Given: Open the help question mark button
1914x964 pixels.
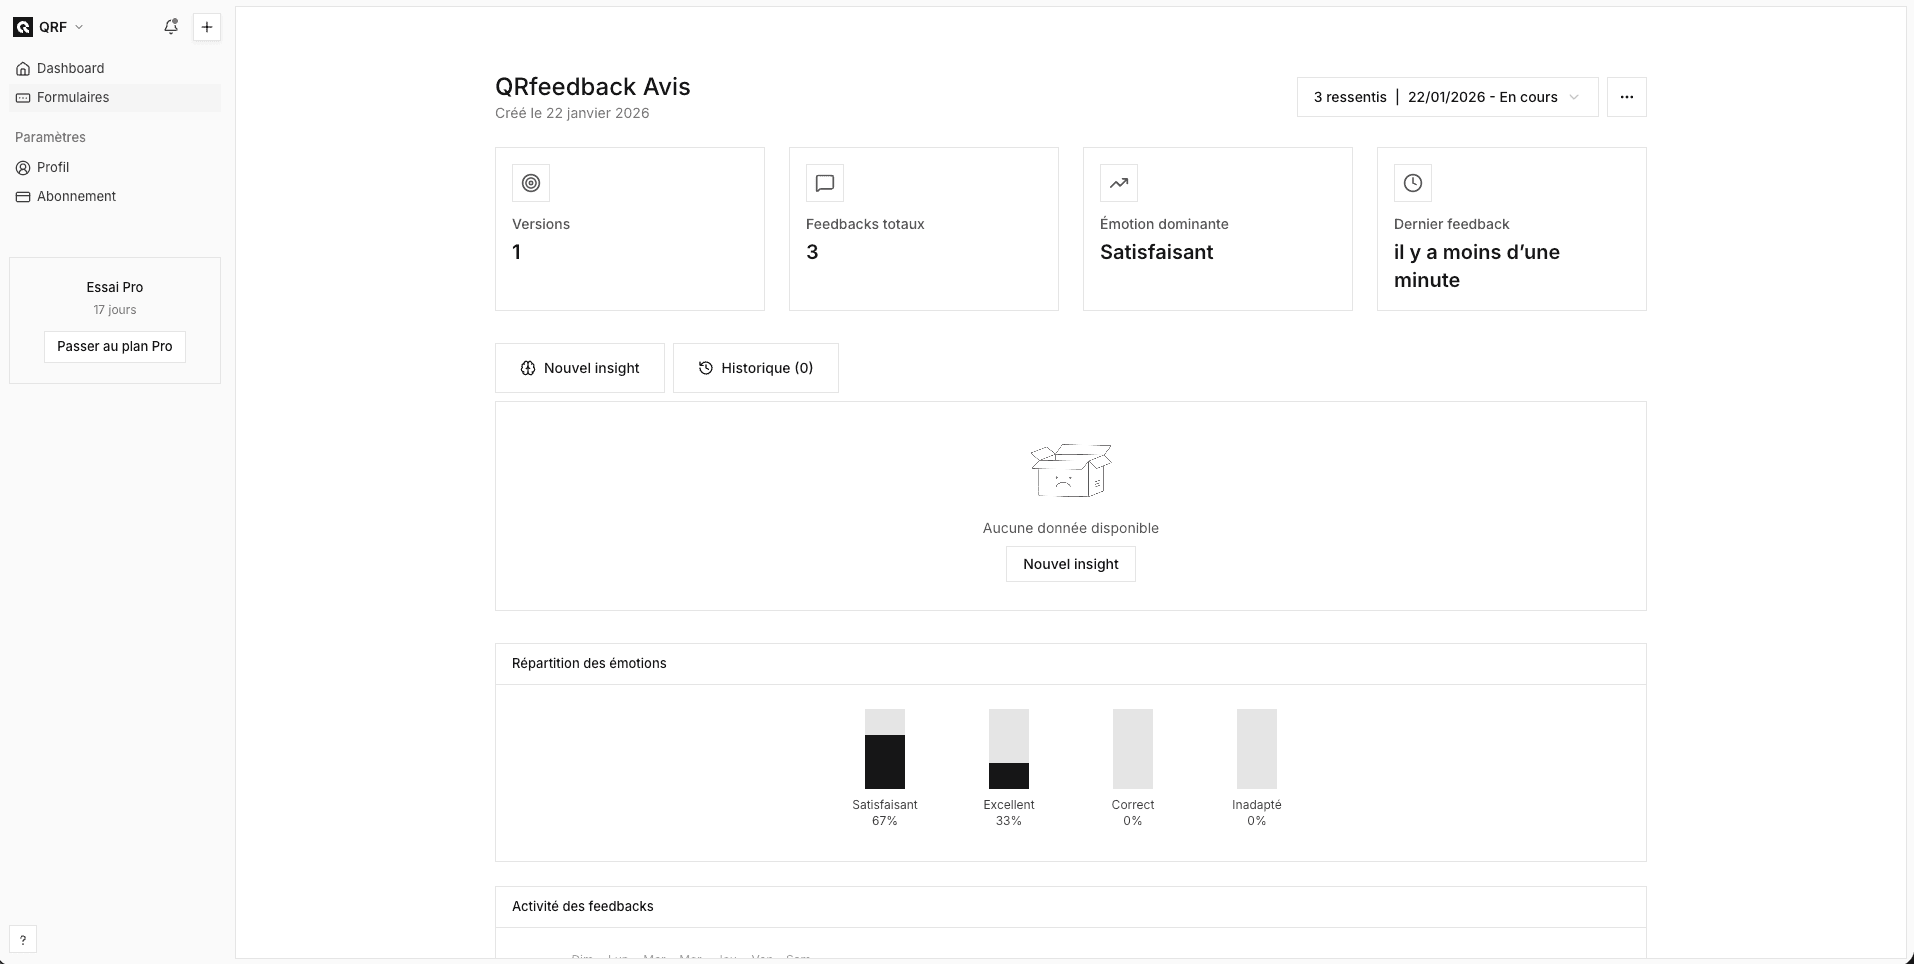Looking at the screenshot, I should tap(23, 940).
